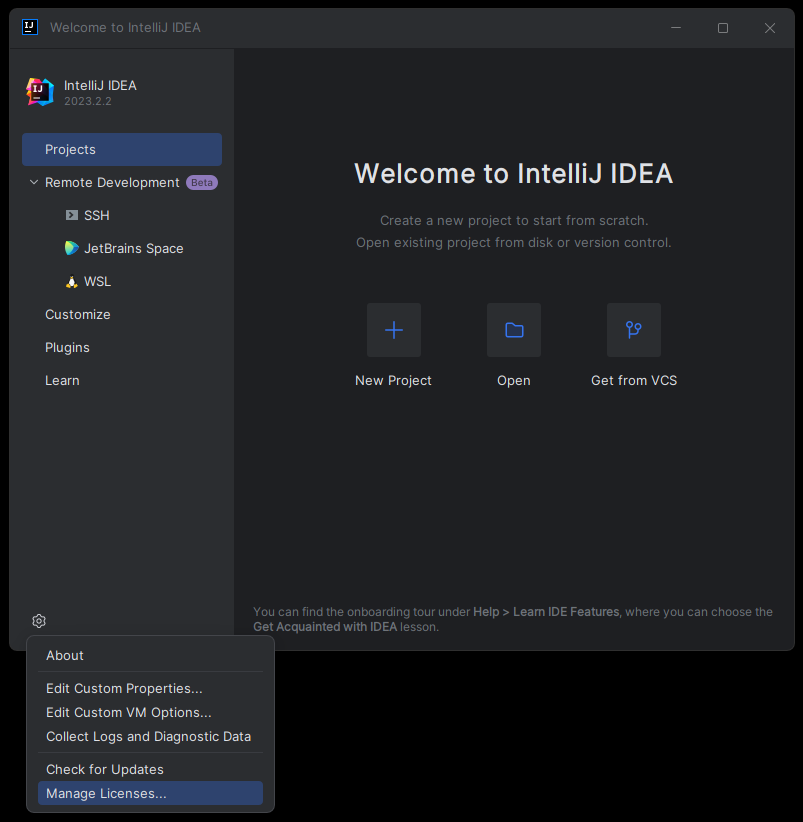Open the settings gear options menu
Viewport: 803px width, 822px height.
(39, 621)
